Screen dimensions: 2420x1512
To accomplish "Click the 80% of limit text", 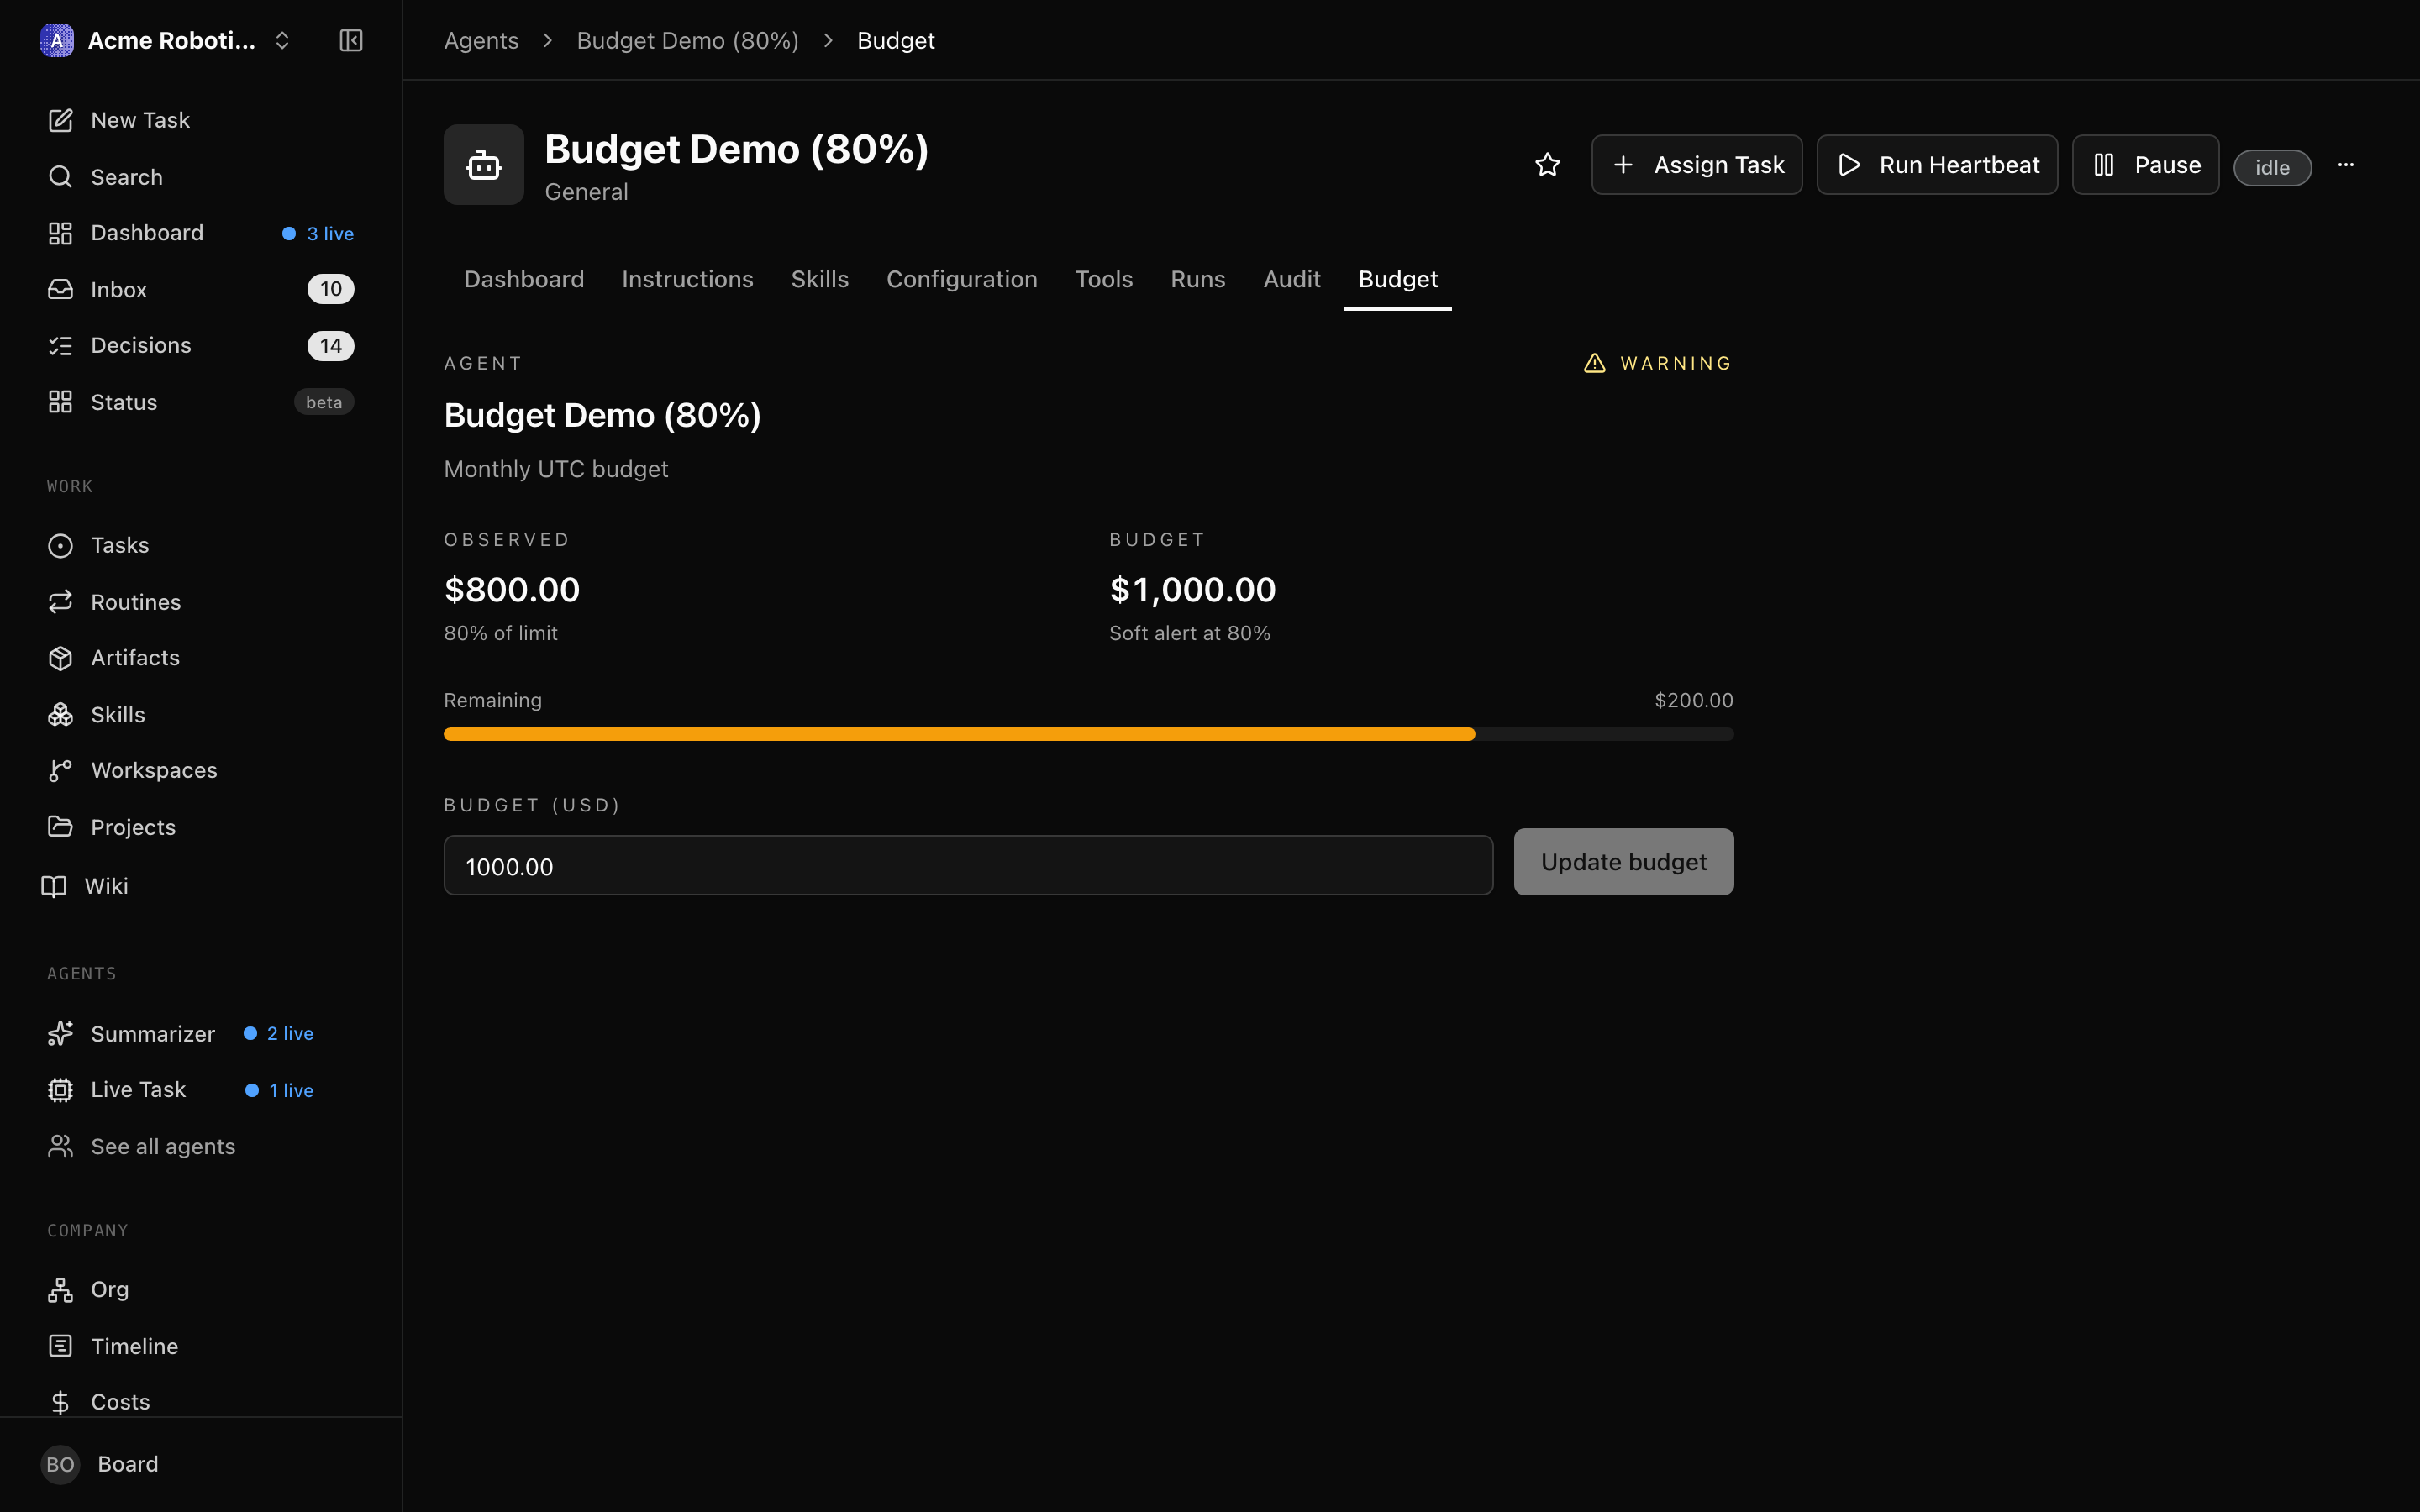I will coord(500,633).
